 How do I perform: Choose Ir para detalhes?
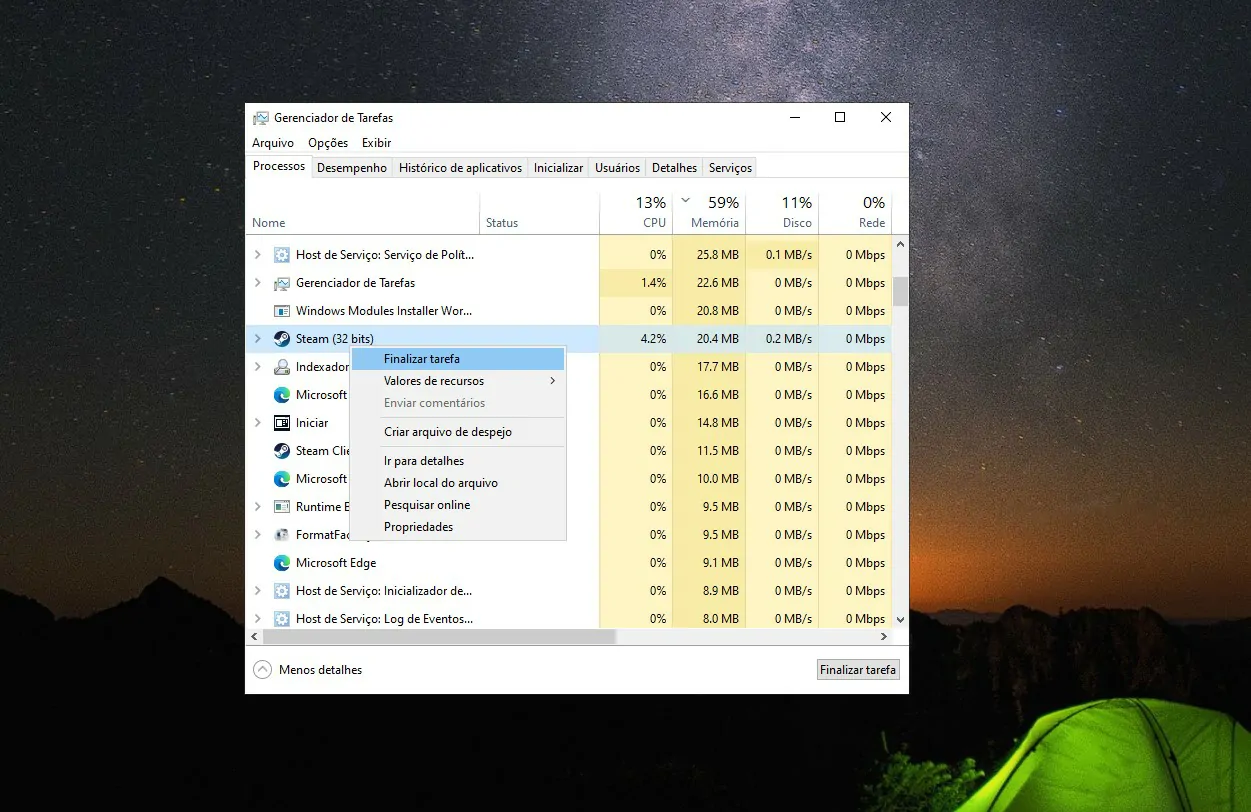pos(458,461)
